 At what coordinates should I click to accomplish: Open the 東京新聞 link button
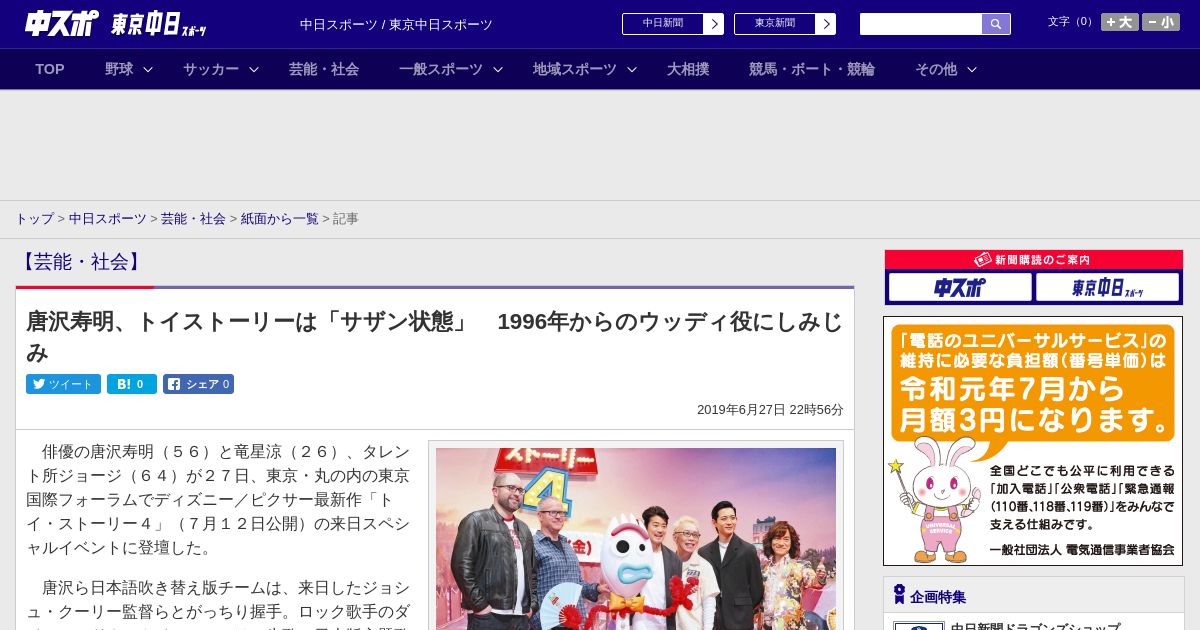tap(774, 24)
